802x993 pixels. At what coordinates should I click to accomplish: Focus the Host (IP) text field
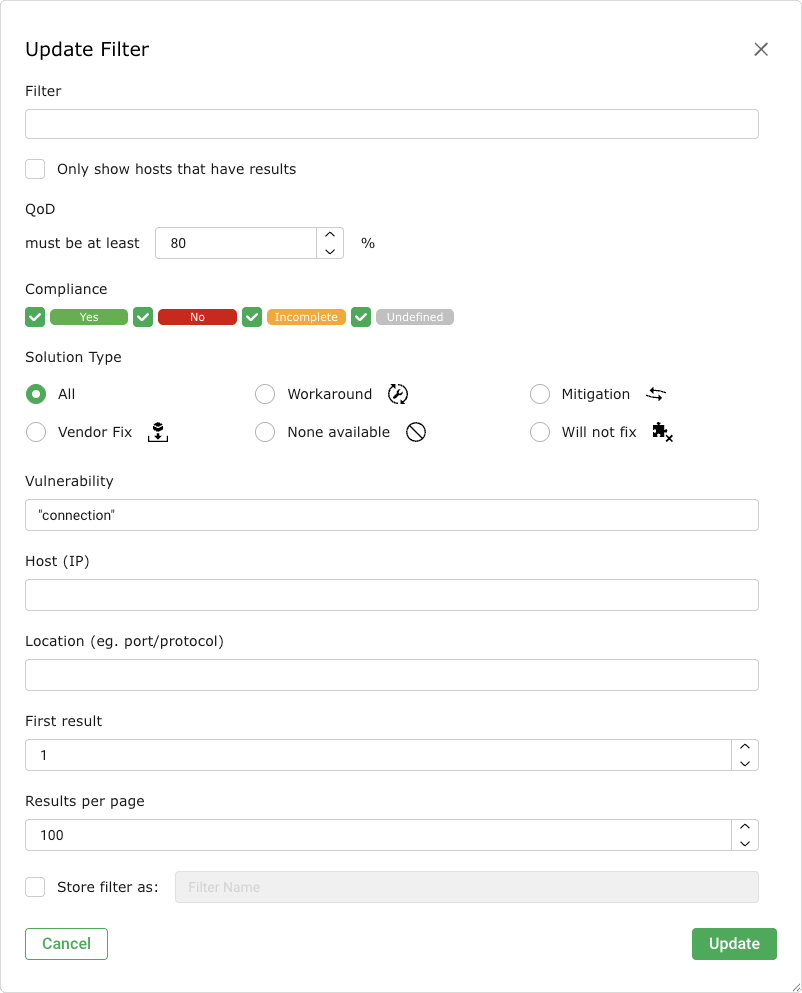pos(391,595)
